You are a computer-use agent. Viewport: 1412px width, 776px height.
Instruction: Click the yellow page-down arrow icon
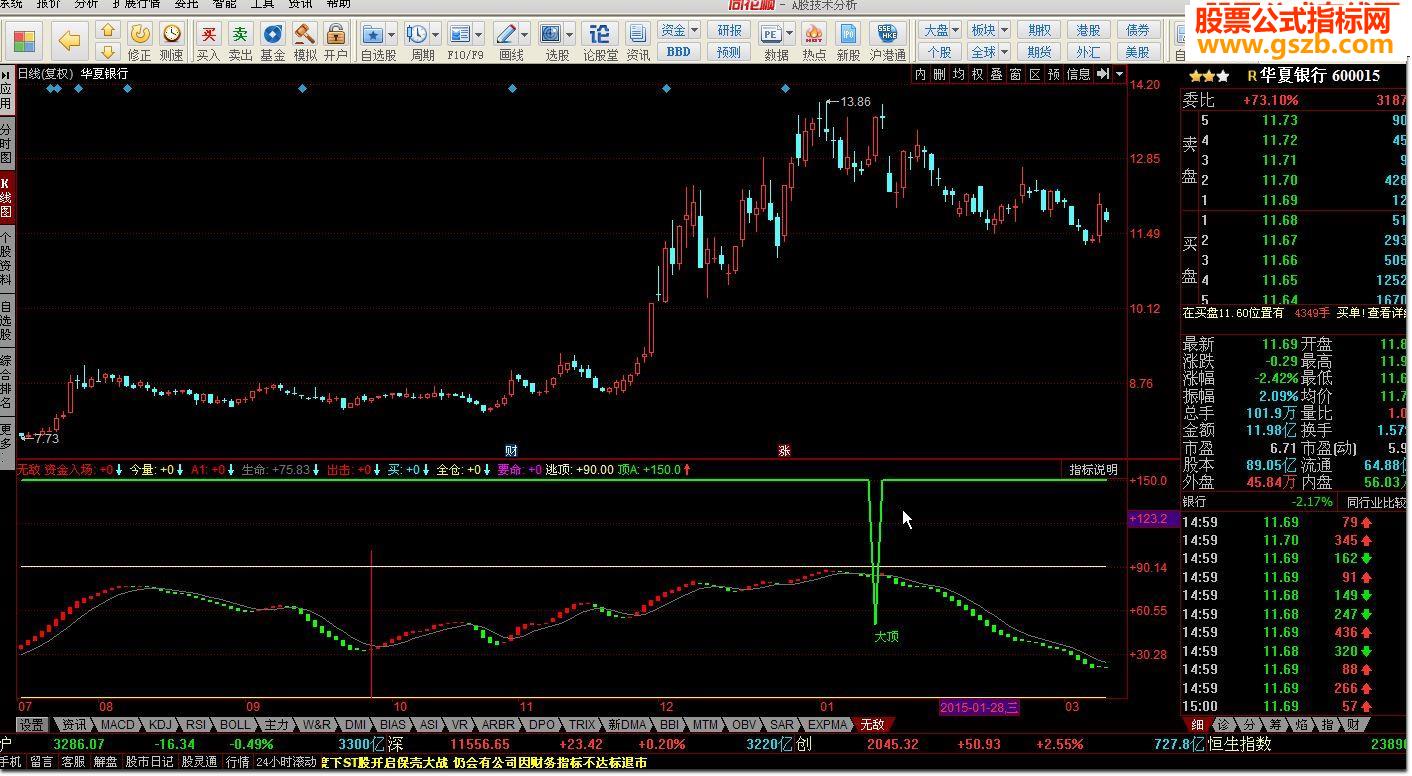pos(108,52)
